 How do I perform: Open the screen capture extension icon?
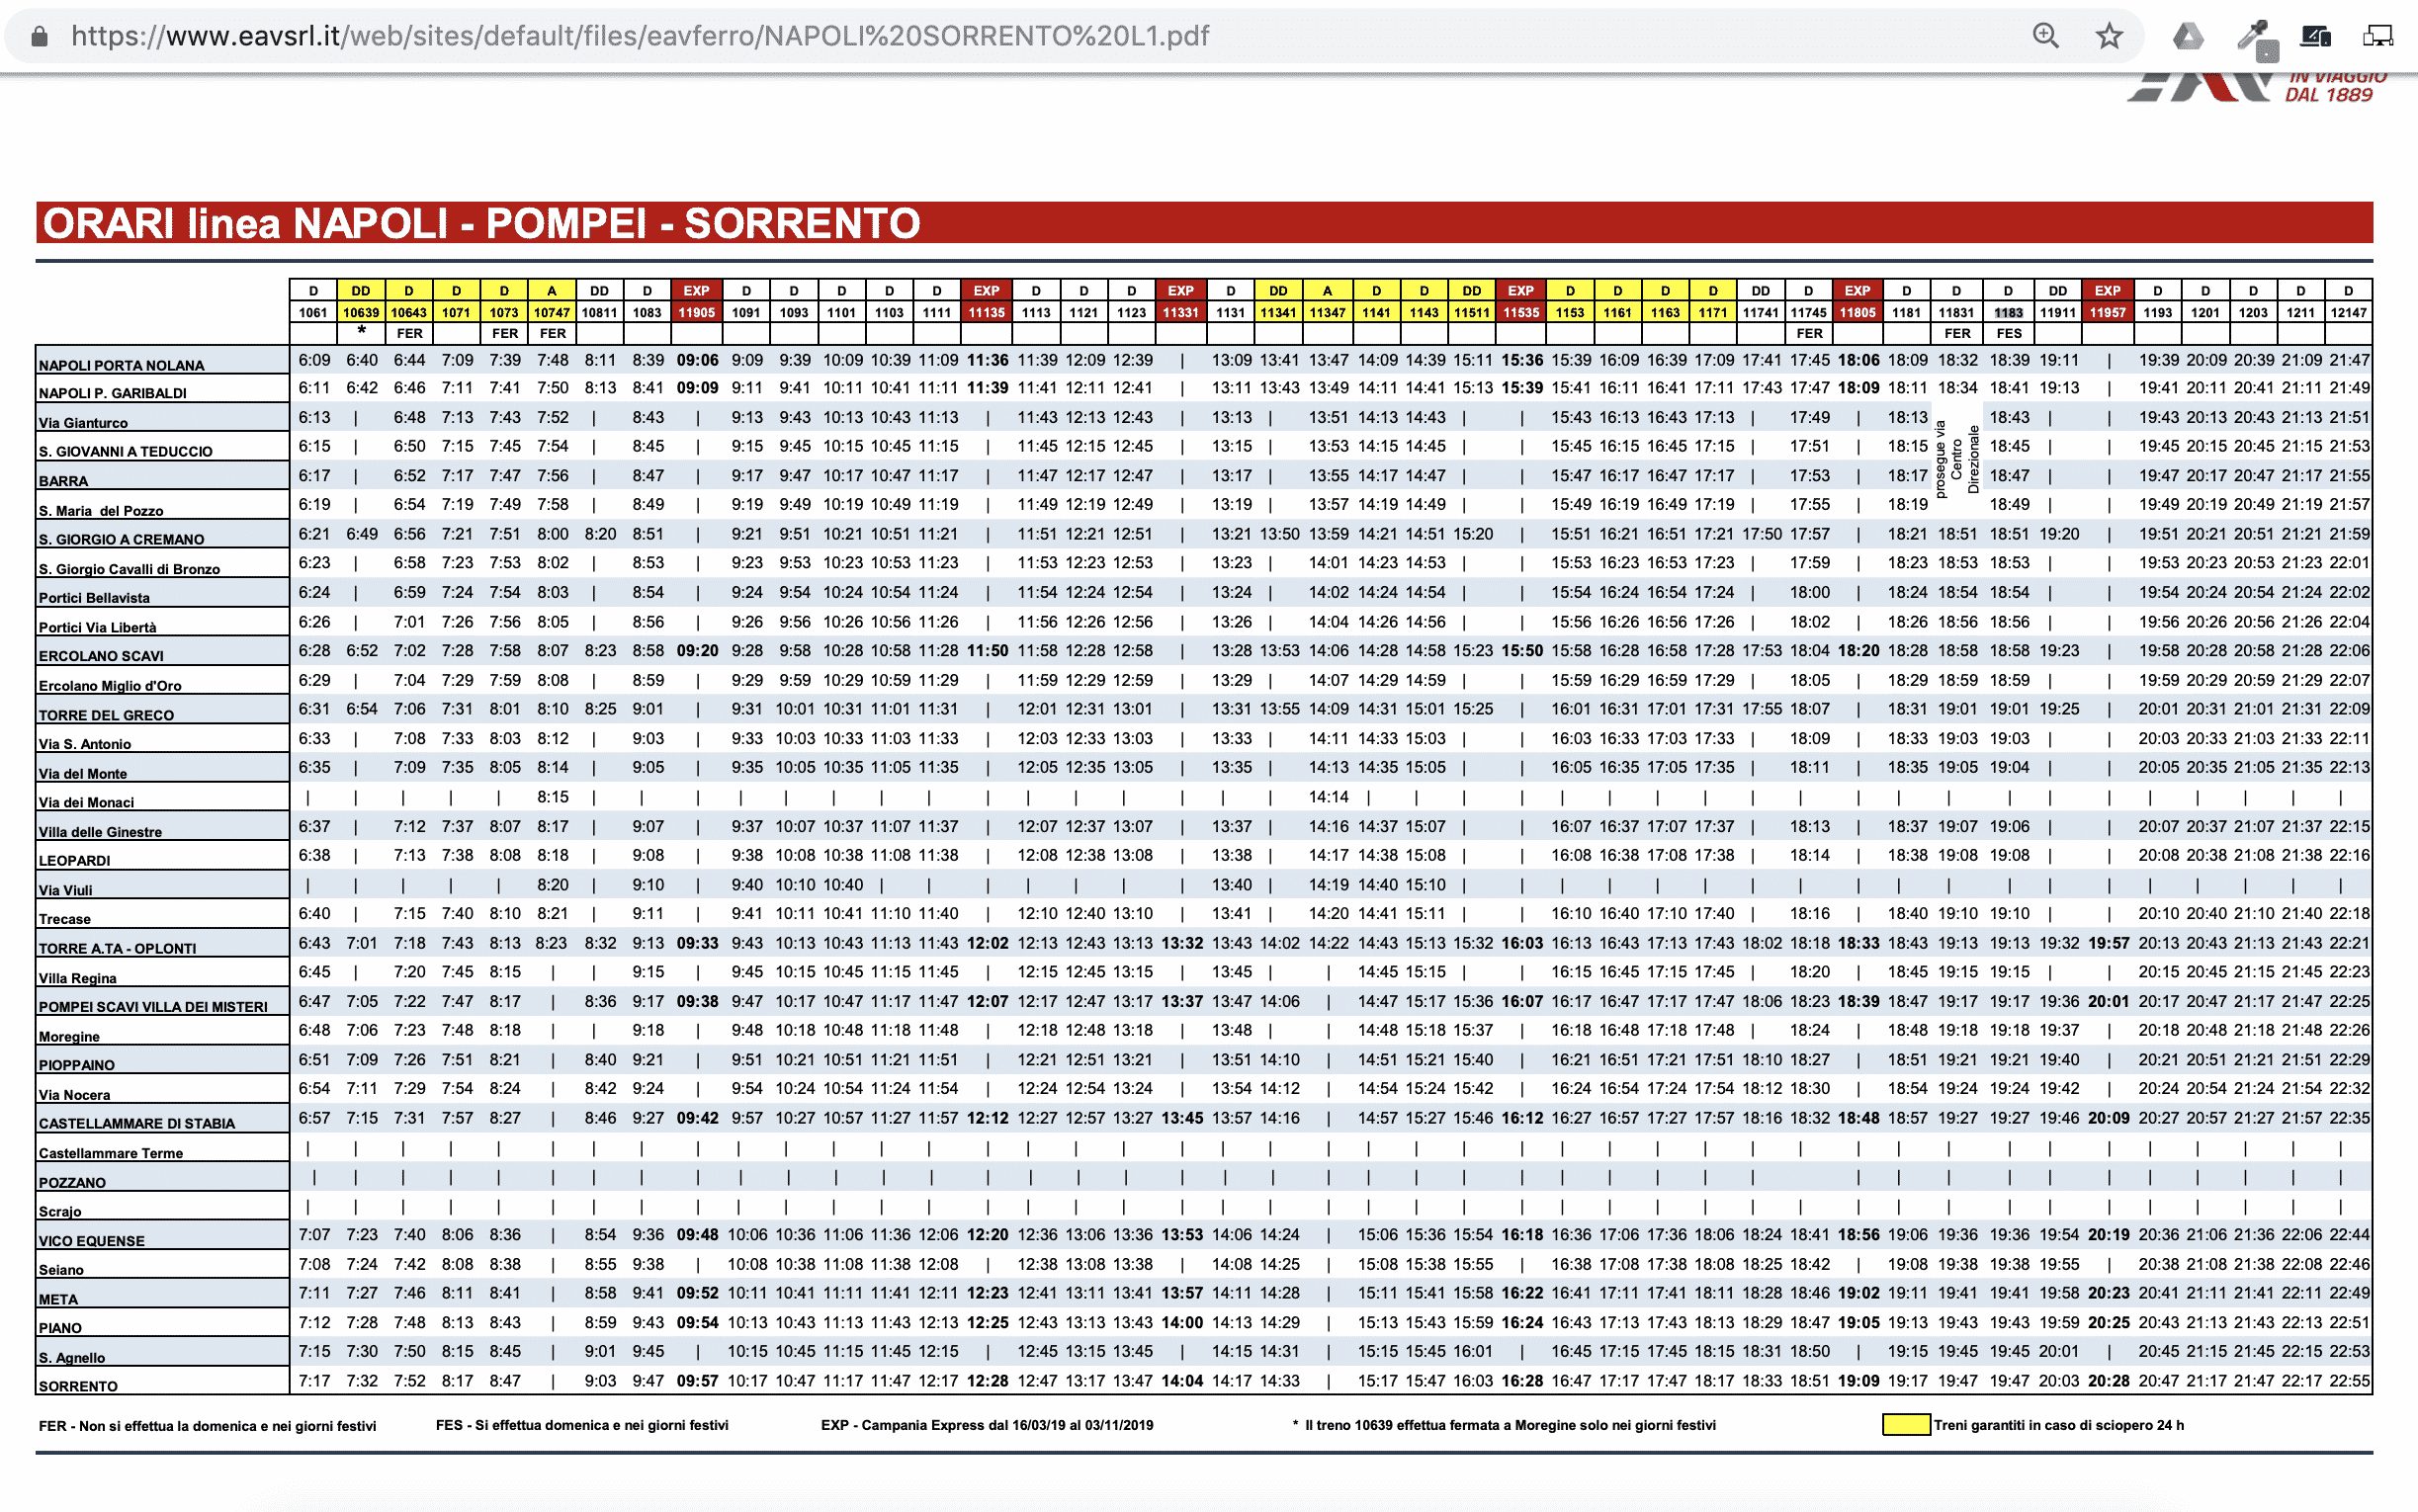pos(2316,37)
